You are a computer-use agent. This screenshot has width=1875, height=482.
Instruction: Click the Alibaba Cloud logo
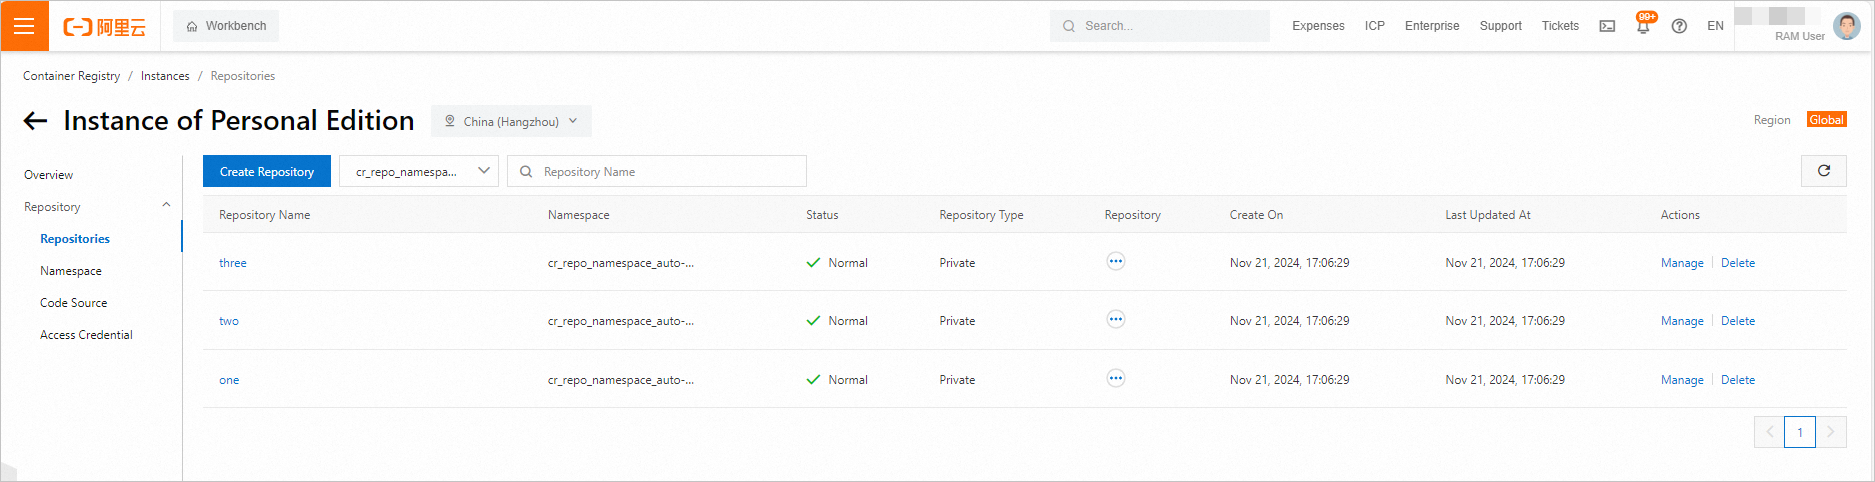tap(104, 27)
